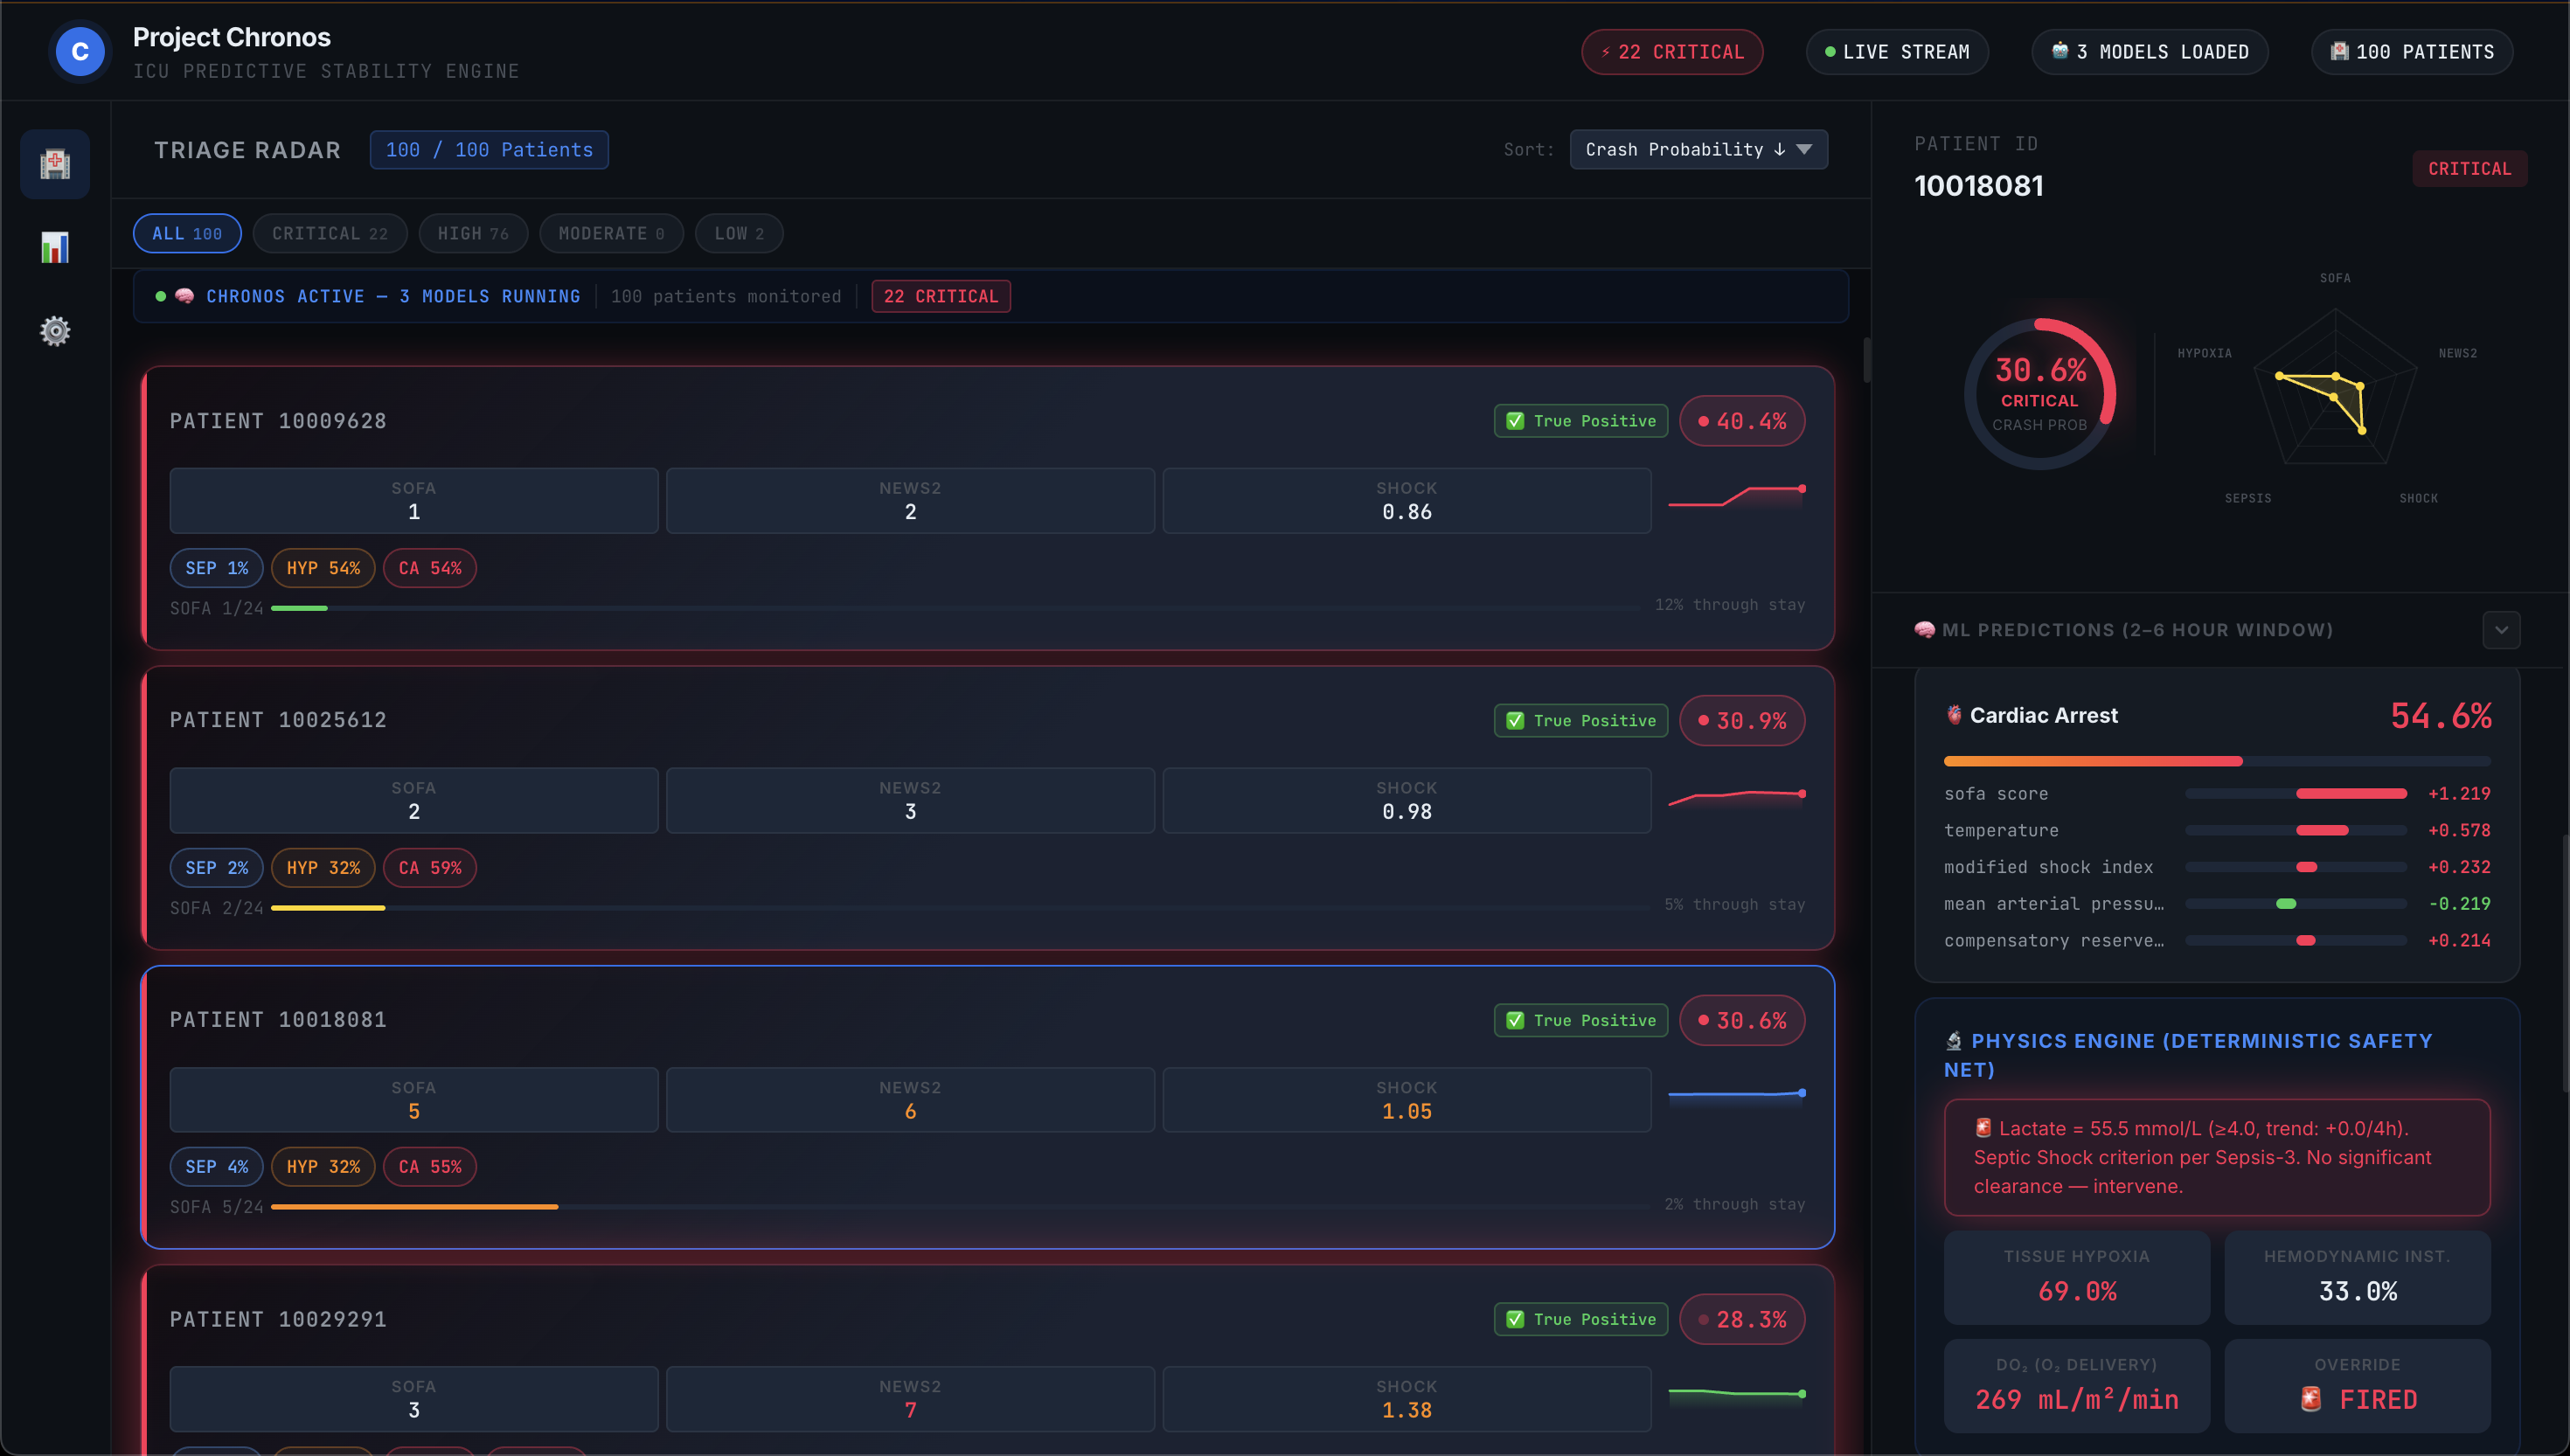Click the 3 MODELS LOADED button
This screenshot has height=1456, width=2570.
click(2149, 52)
